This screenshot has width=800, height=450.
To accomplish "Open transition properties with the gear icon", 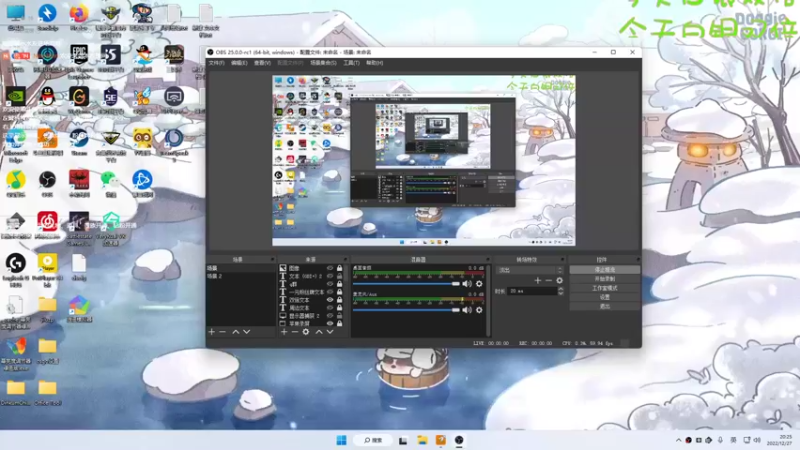I will [560, 280].
